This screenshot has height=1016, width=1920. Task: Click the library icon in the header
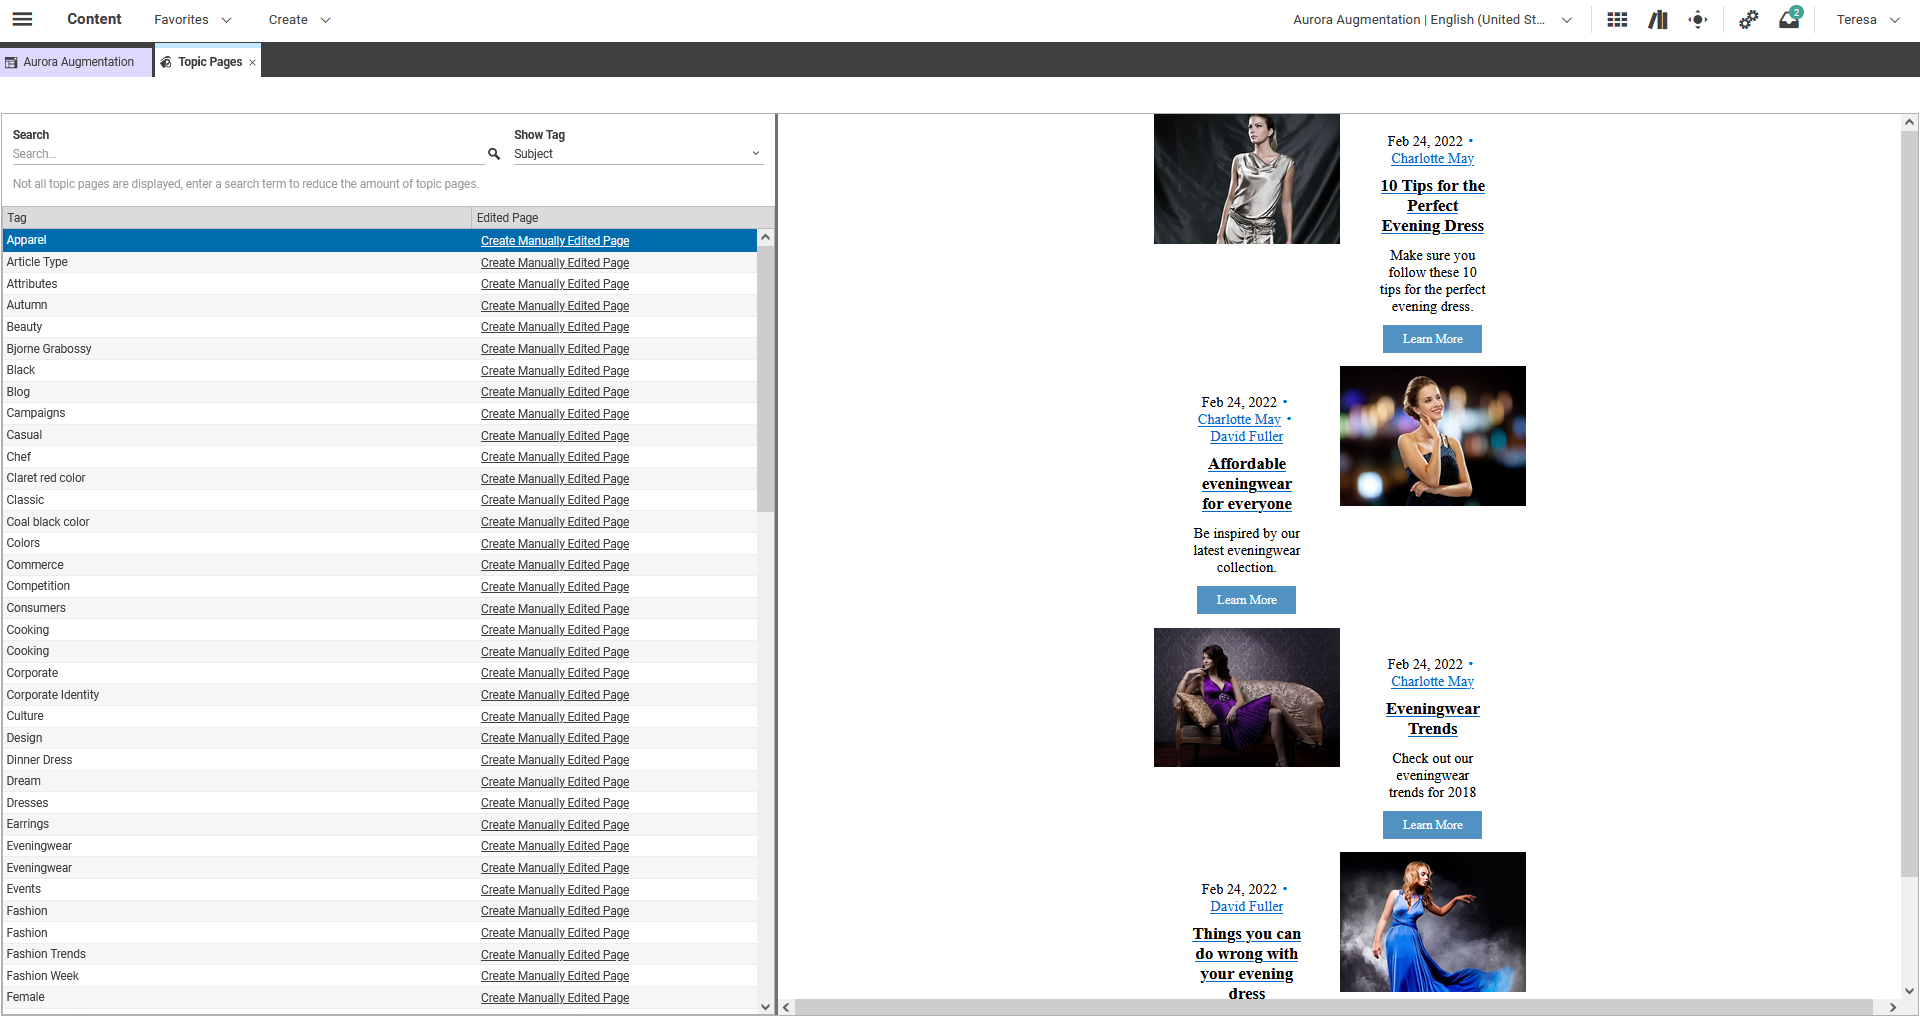pos(1657,19)
